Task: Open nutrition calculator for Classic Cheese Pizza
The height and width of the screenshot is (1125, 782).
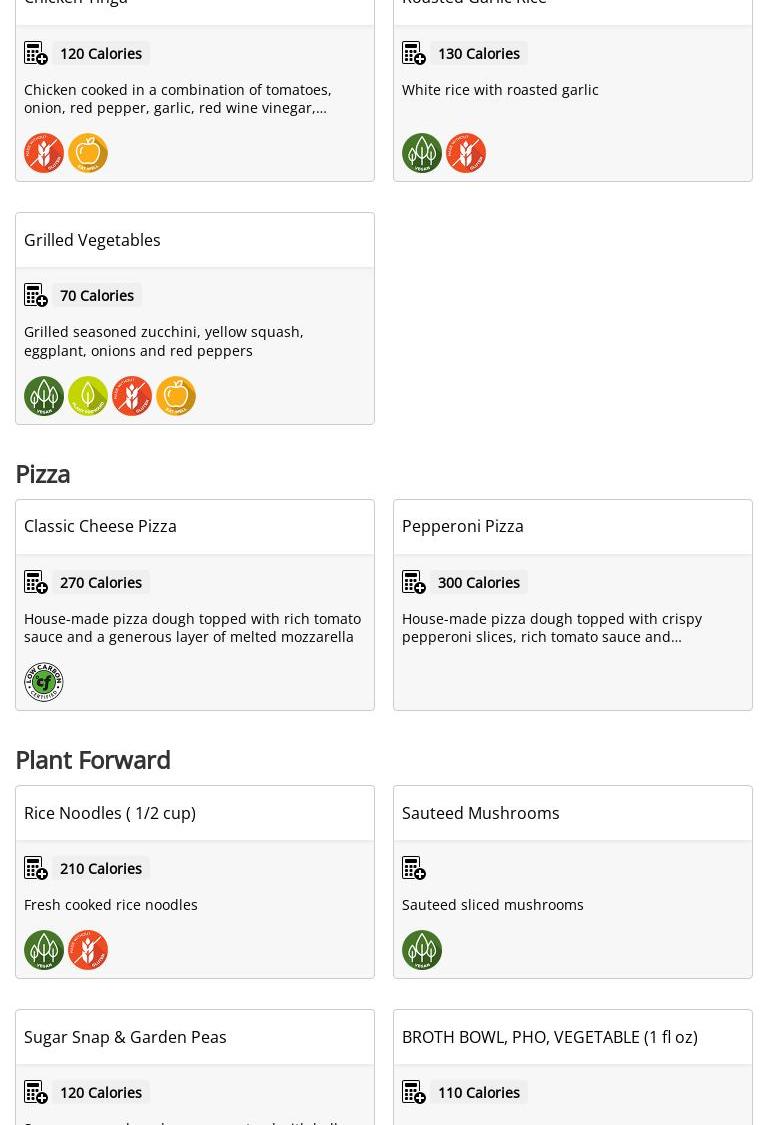Action: [x=36, y=582]
